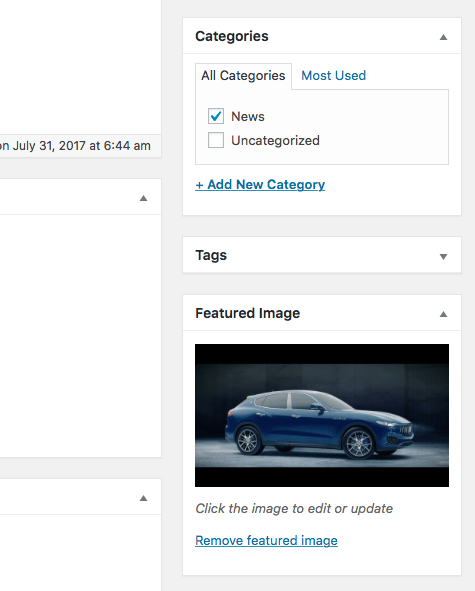Expand the Tags panel with its arrow

pyautogui.click(x=443, y=257)
